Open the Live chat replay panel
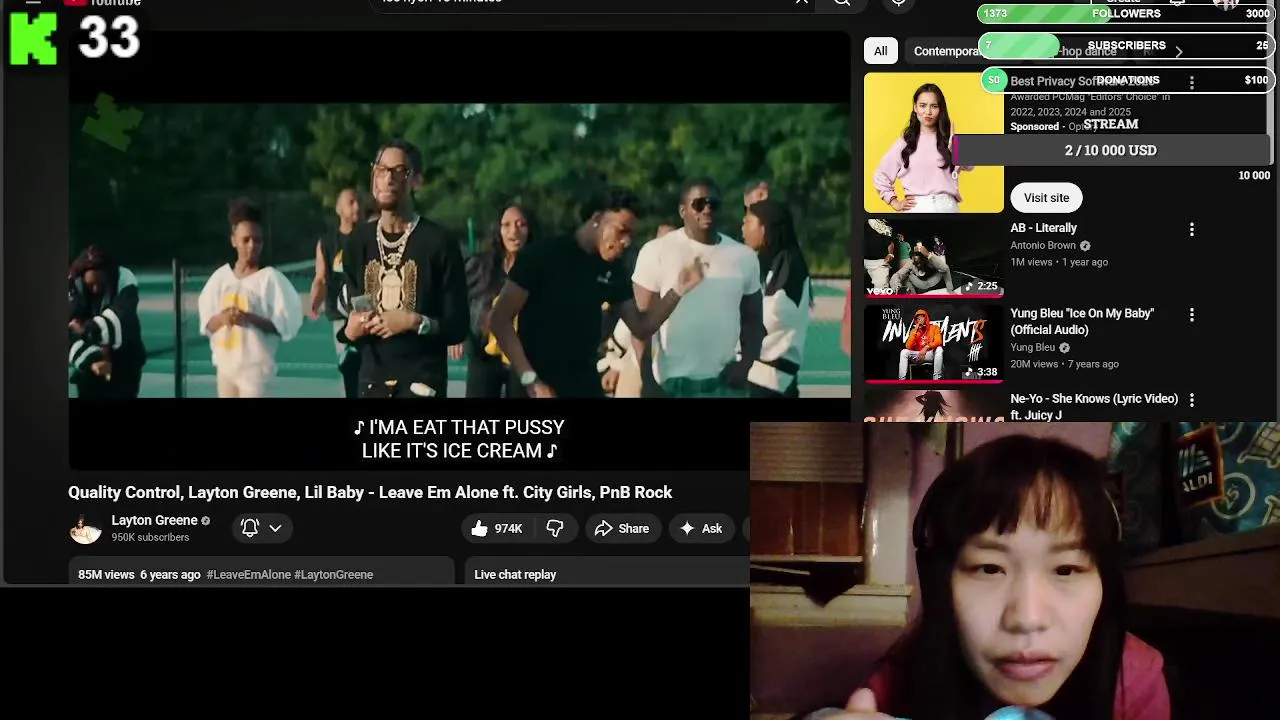The width and height of the screenshot is (1280, 720). 515,575
